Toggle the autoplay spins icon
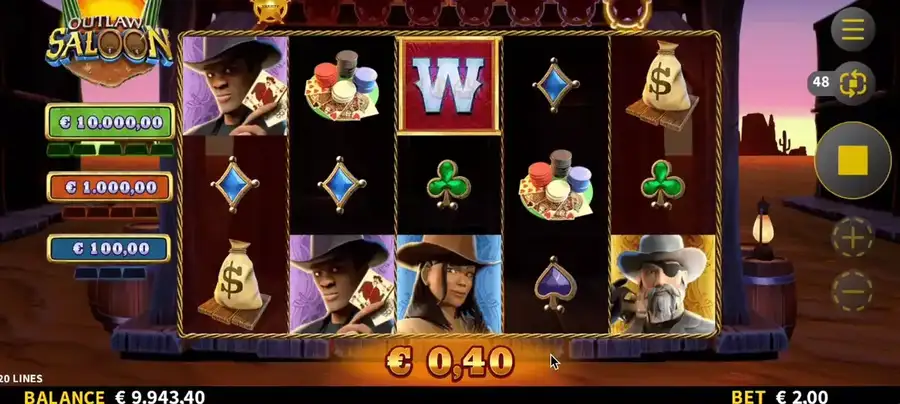 (x=853, y=83)
